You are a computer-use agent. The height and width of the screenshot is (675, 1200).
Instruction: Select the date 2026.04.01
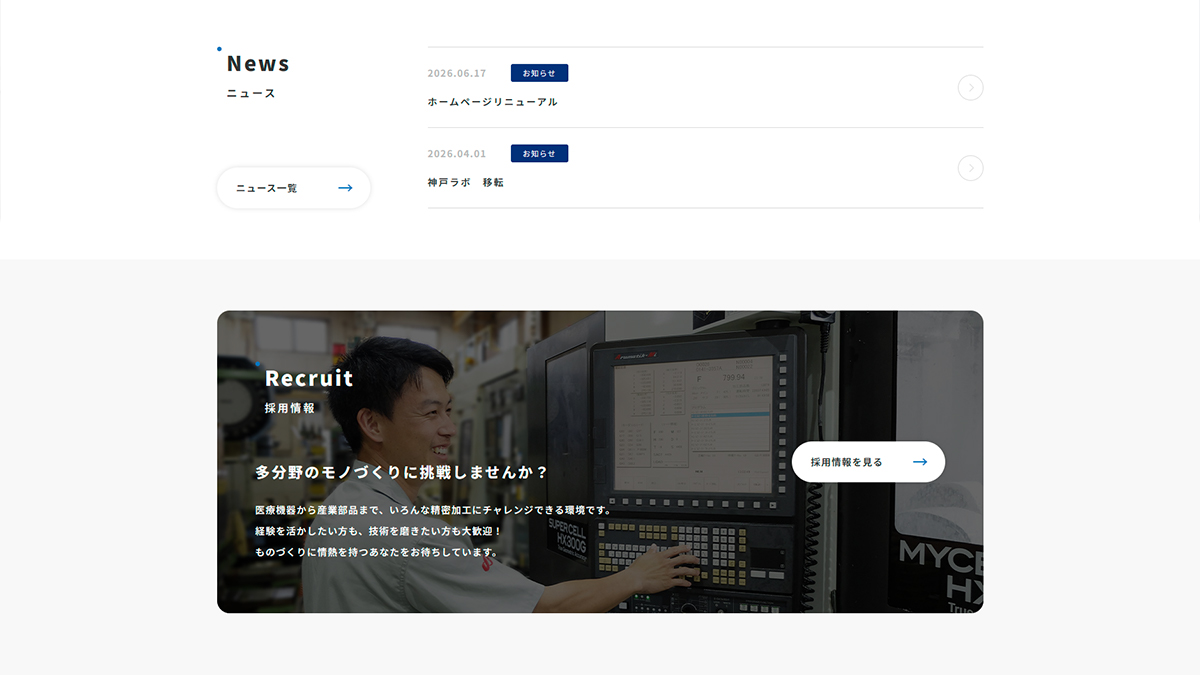point(457,153)
